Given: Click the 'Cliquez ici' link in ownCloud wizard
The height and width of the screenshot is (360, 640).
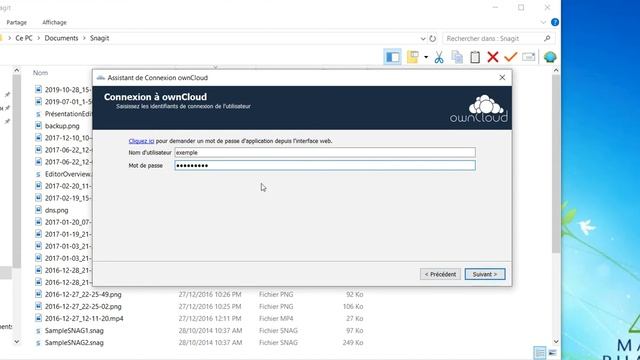Looking at the screenshot, I should pos(141,141).
